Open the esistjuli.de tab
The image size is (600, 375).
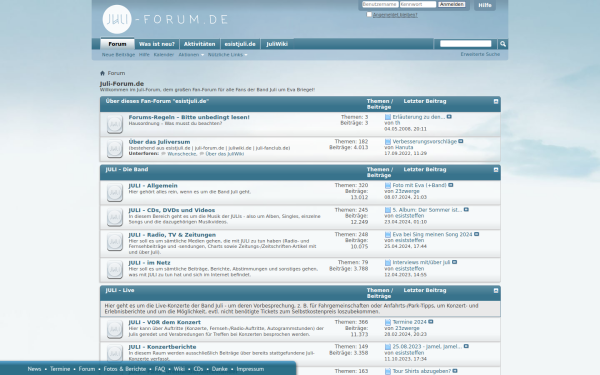point(240,44)
